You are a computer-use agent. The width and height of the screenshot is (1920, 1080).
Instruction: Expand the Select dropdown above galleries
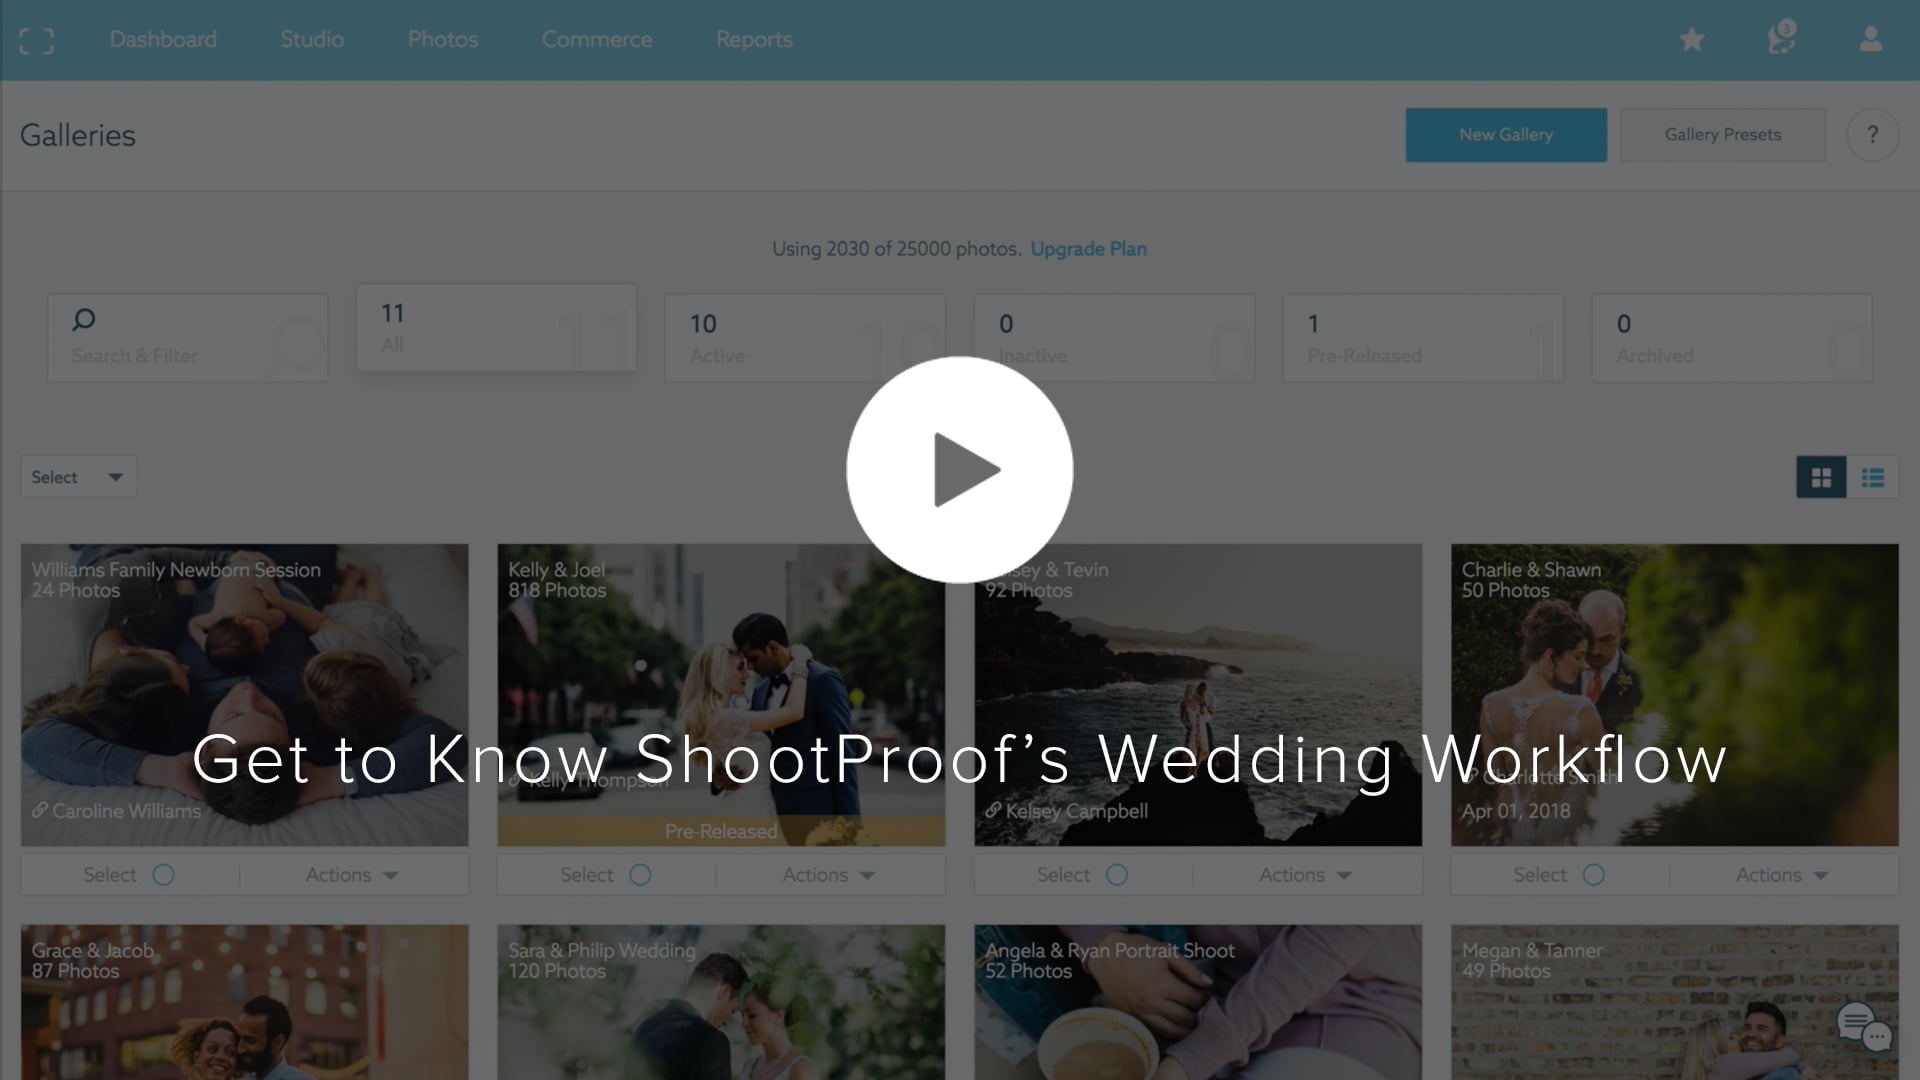[x=77, y=477]
